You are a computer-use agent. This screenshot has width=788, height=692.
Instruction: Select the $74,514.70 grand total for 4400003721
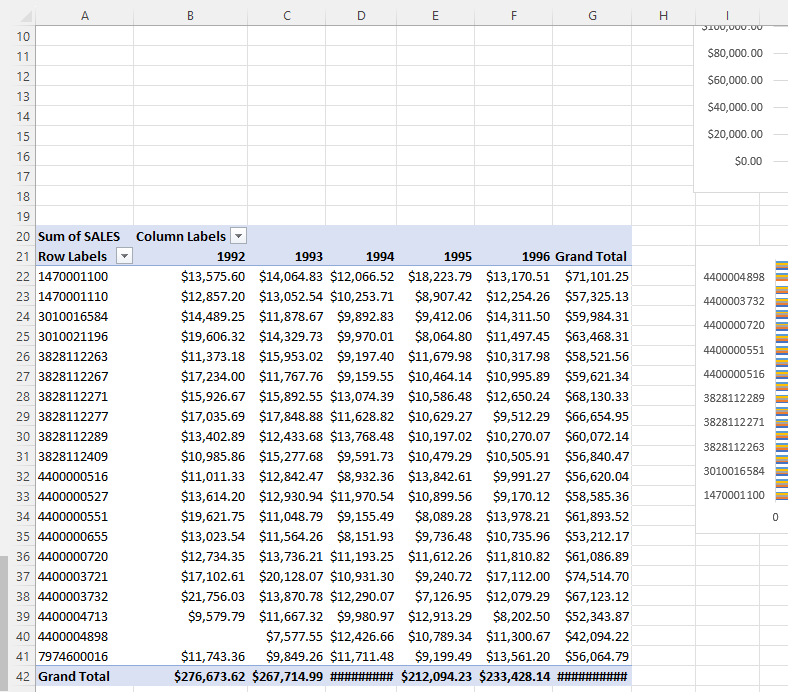tap(596, 577)
